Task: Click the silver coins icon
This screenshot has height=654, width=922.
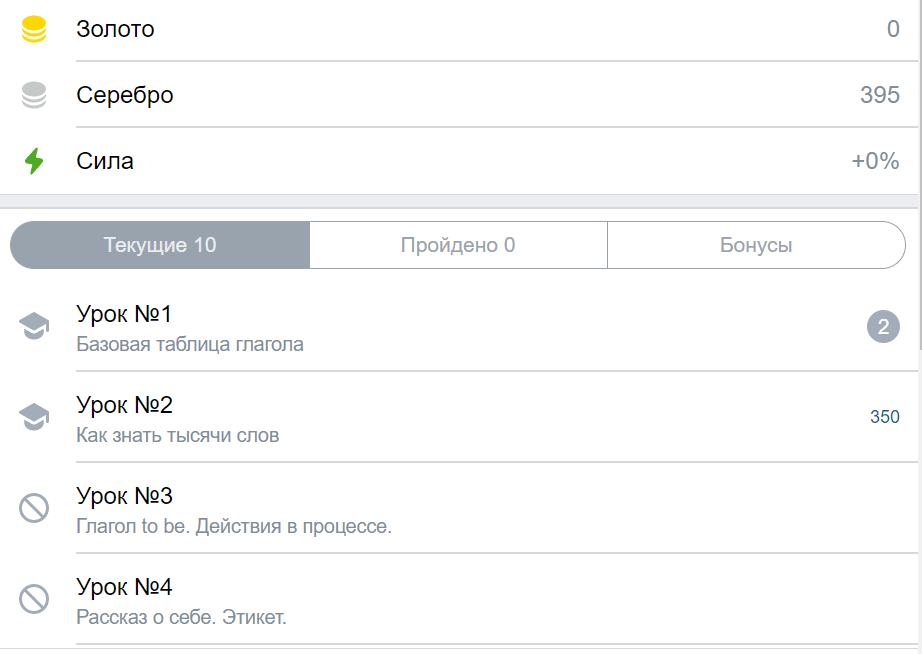Action: click(x=34, y=95)
